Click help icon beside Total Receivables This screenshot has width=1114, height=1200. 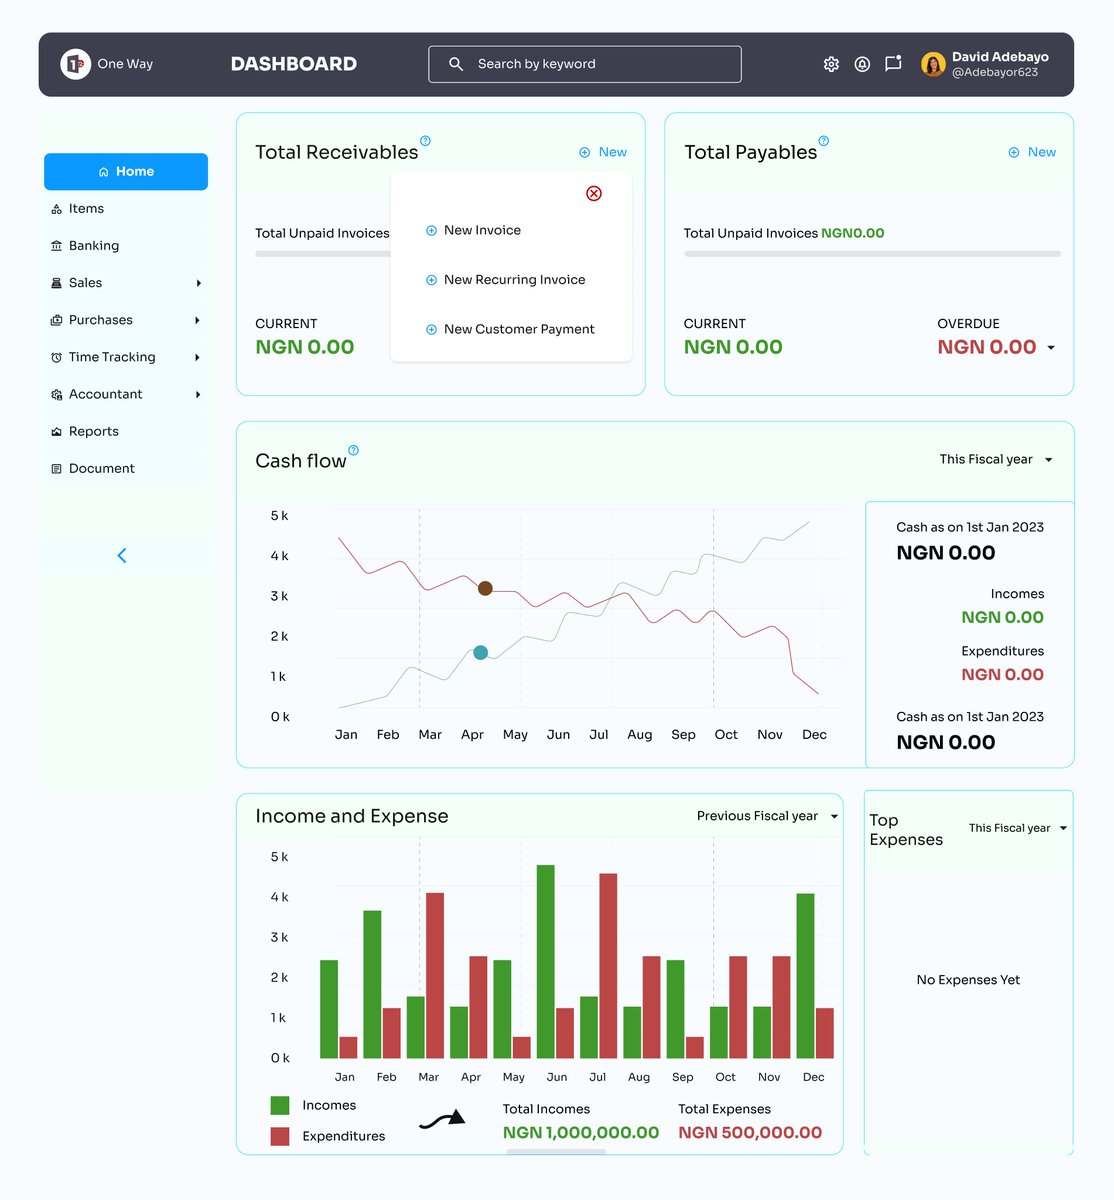pos(425,141)
